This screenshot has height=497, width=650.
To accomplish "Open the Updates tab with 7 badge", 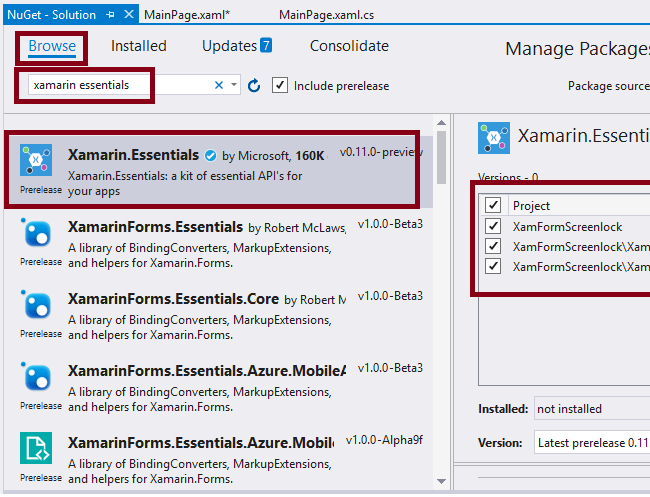I will coord(236,46).
